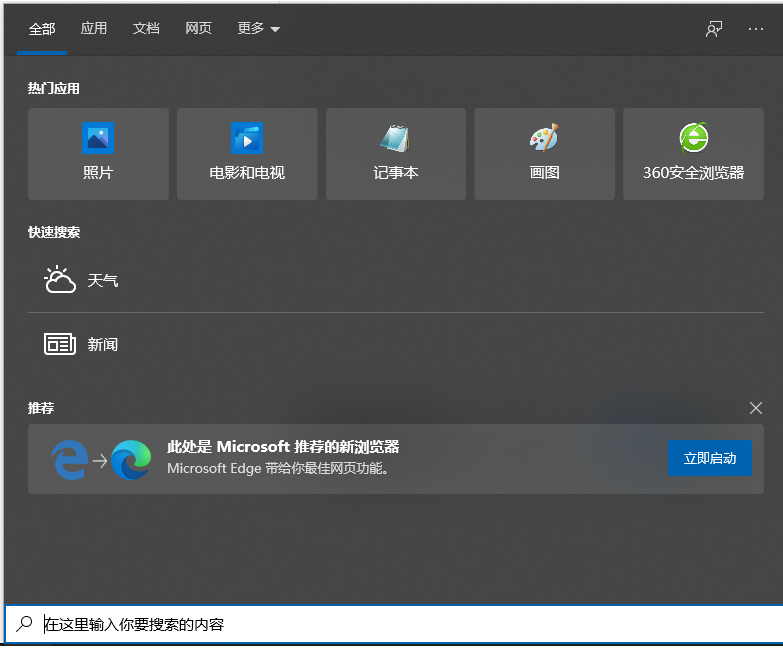Select the 网页 (Web) tab
The image size is (783, 648).
[x=198, y=29]
